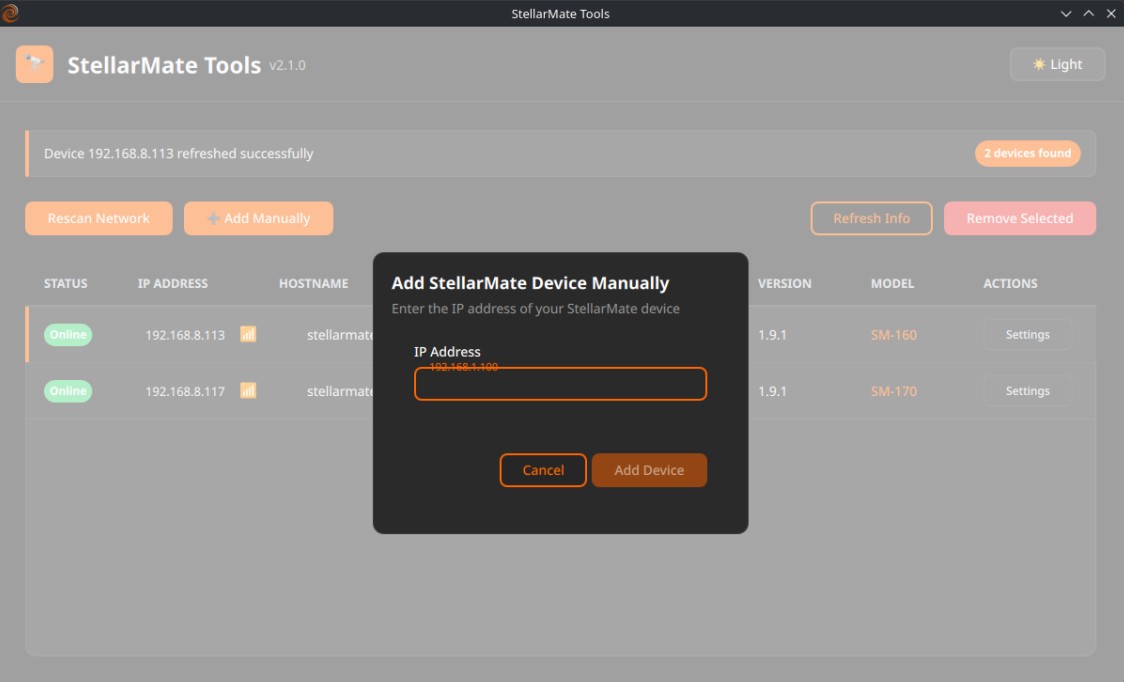Click the STATUS column header
1124x682 pixels.
coord(65,283)
